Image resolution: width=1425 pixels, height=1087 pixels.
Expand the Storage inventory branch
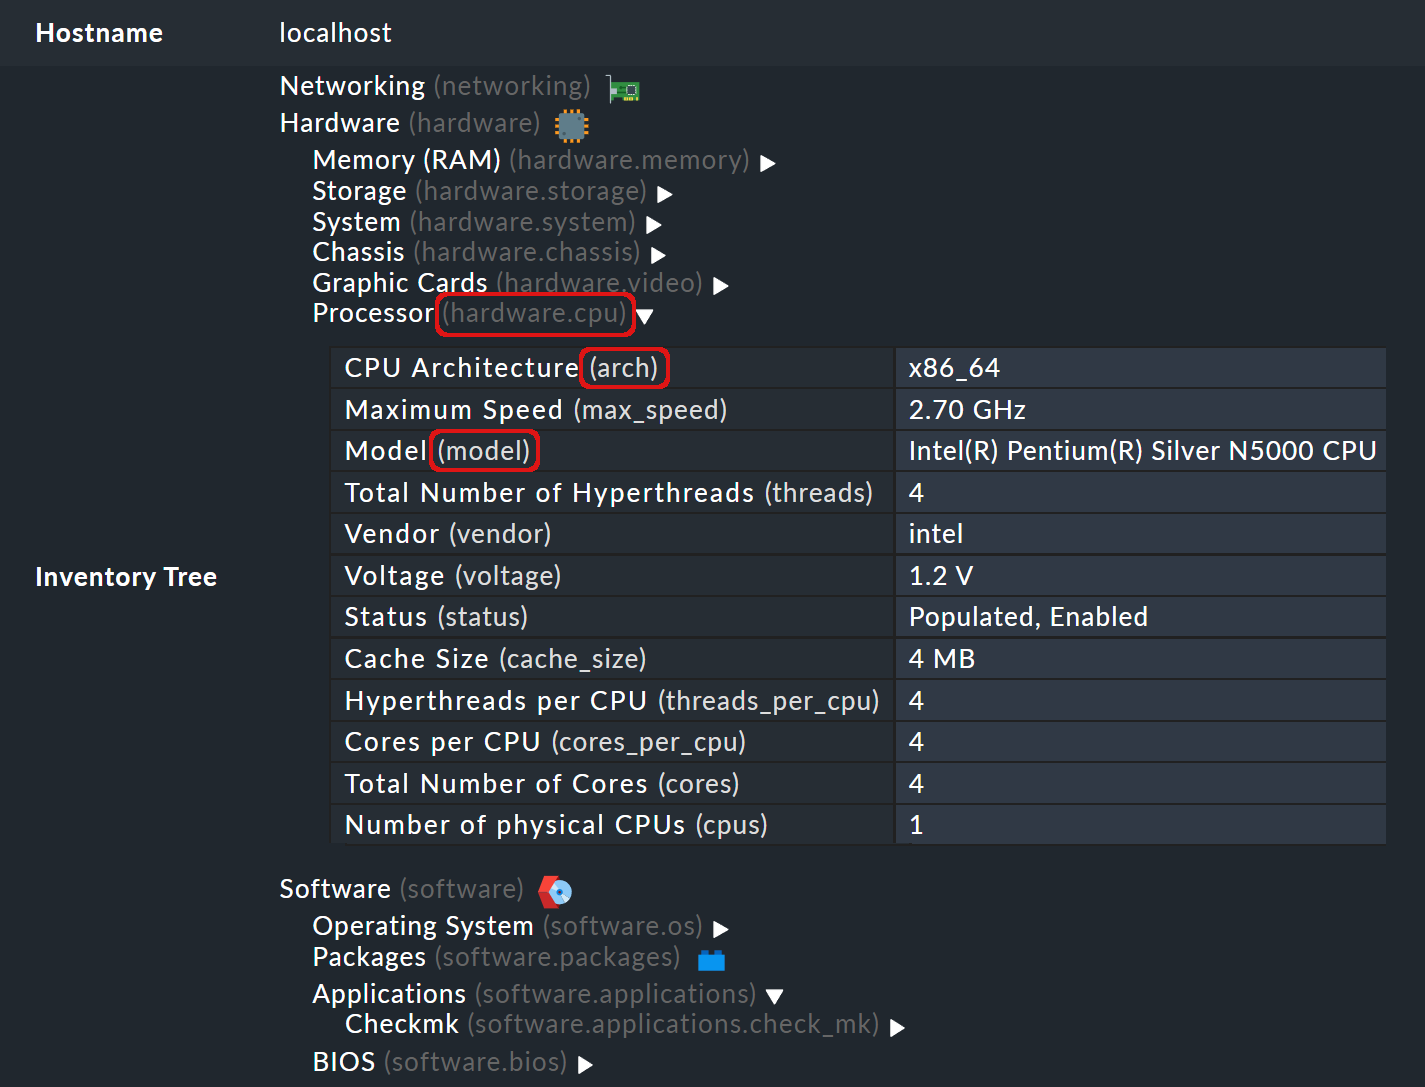coord(665,194)
